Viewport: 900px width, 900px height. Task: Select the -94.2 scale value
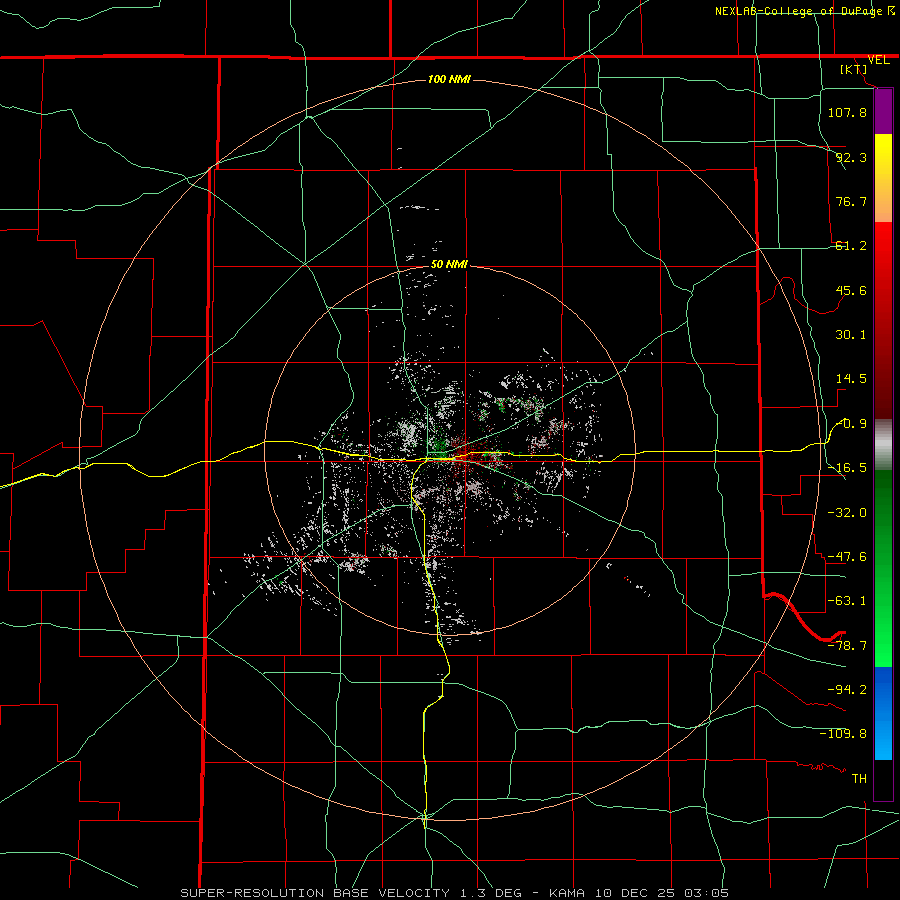pyautogui.click(x=847, y=689)
